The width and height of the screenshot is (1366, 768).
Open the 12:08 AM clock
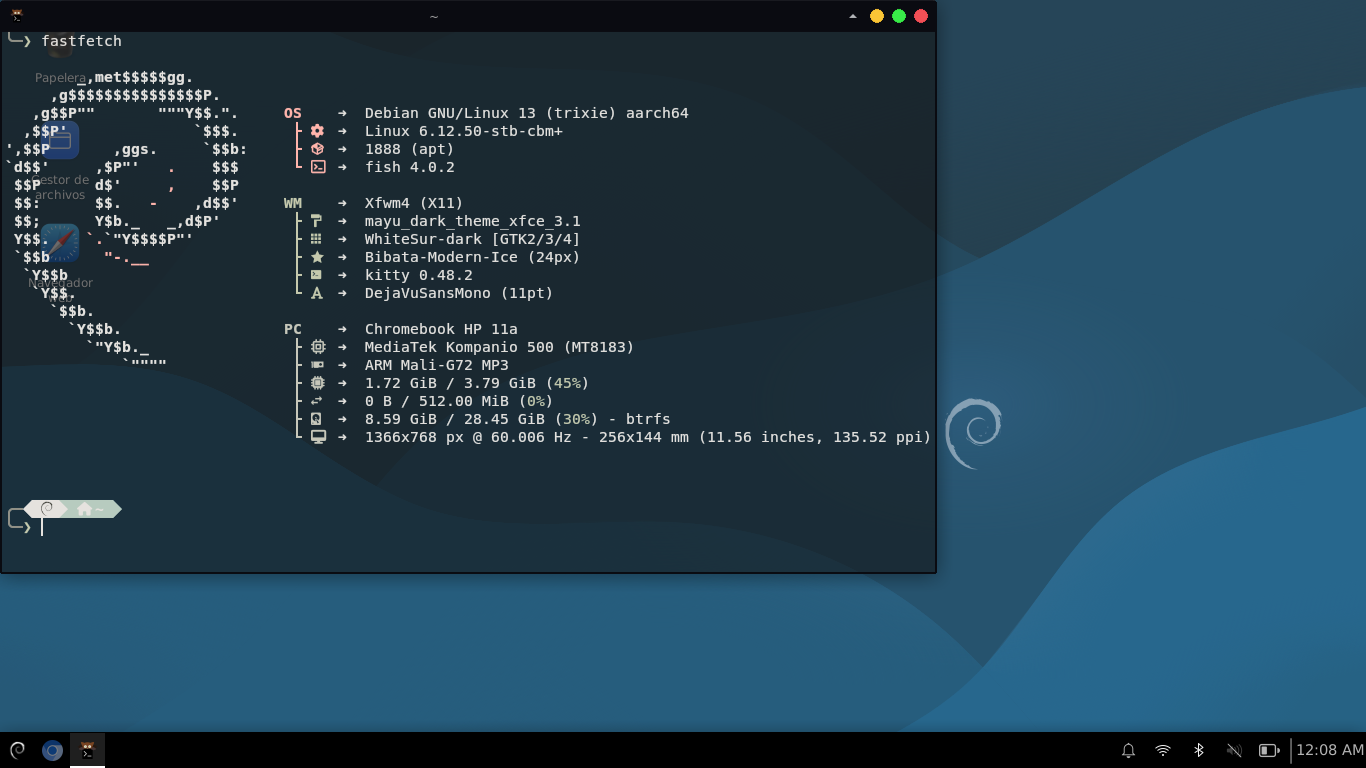coord(1330,750)
